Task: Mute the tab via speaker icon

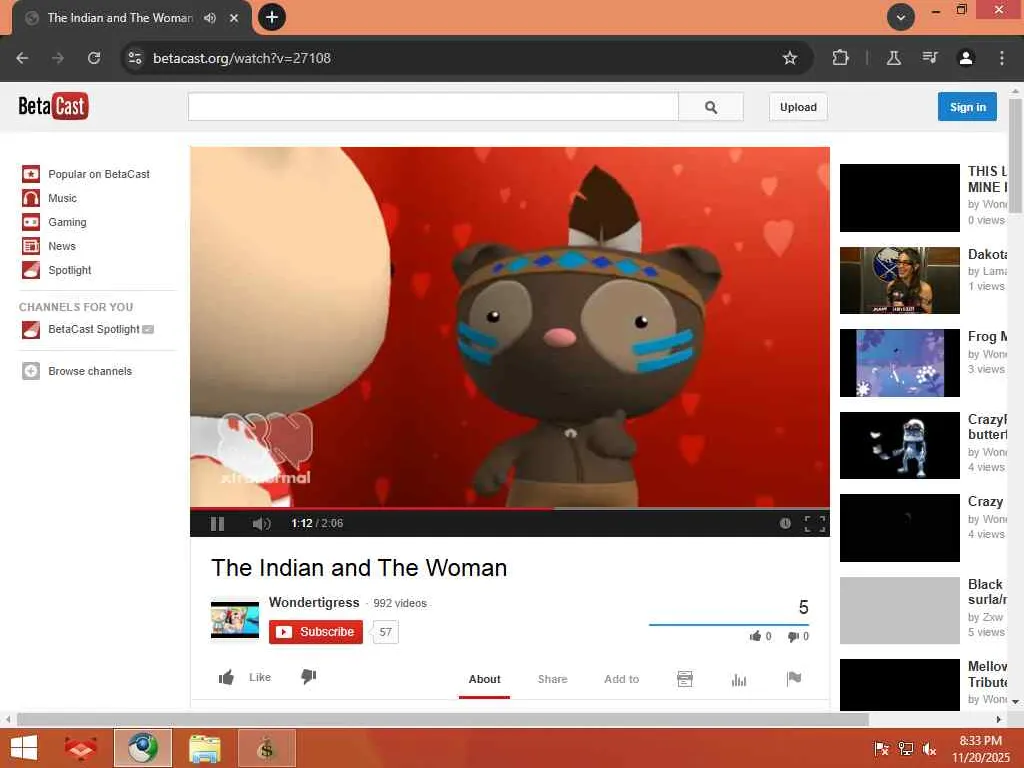Action: [x=210, y=18]
